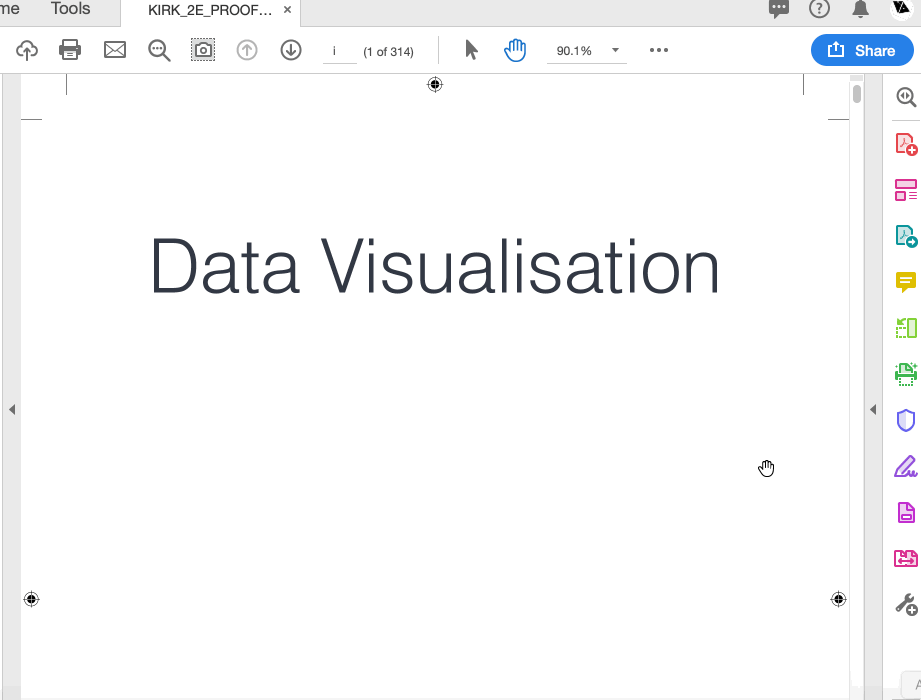Send file by email envelope icon
The height and width of the screenshot is (700, 921).
coord(115,50)
